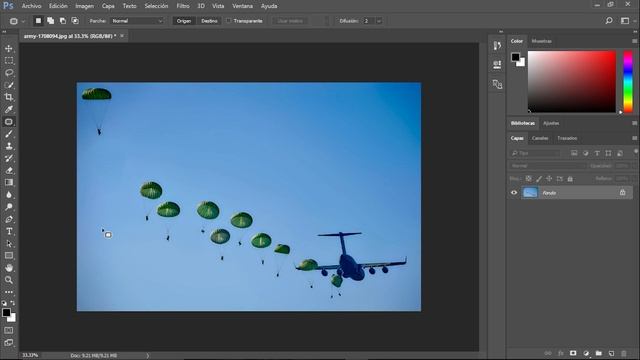640x360 pixels.
Task: Choose Add to selection mode
Action: (x=51, y=20)
